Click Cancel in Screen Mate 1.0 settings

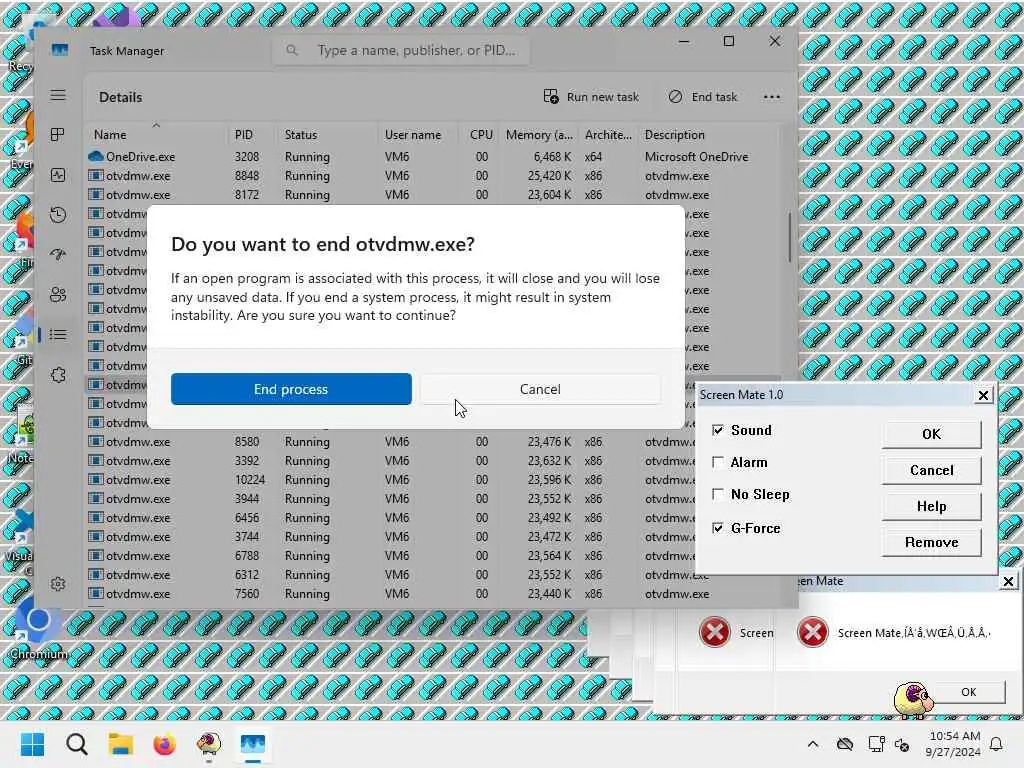tap(931, 470)
